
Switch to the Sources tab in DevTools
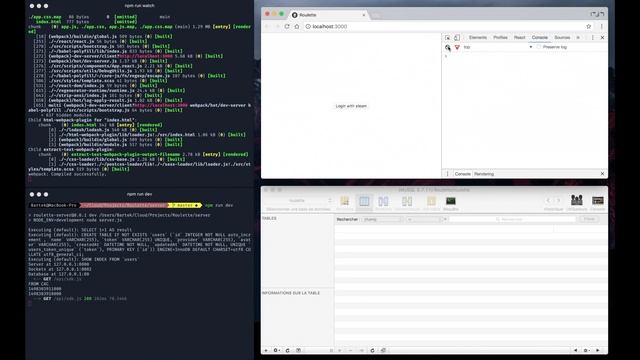pyautogui.click(x=562, y=38)
